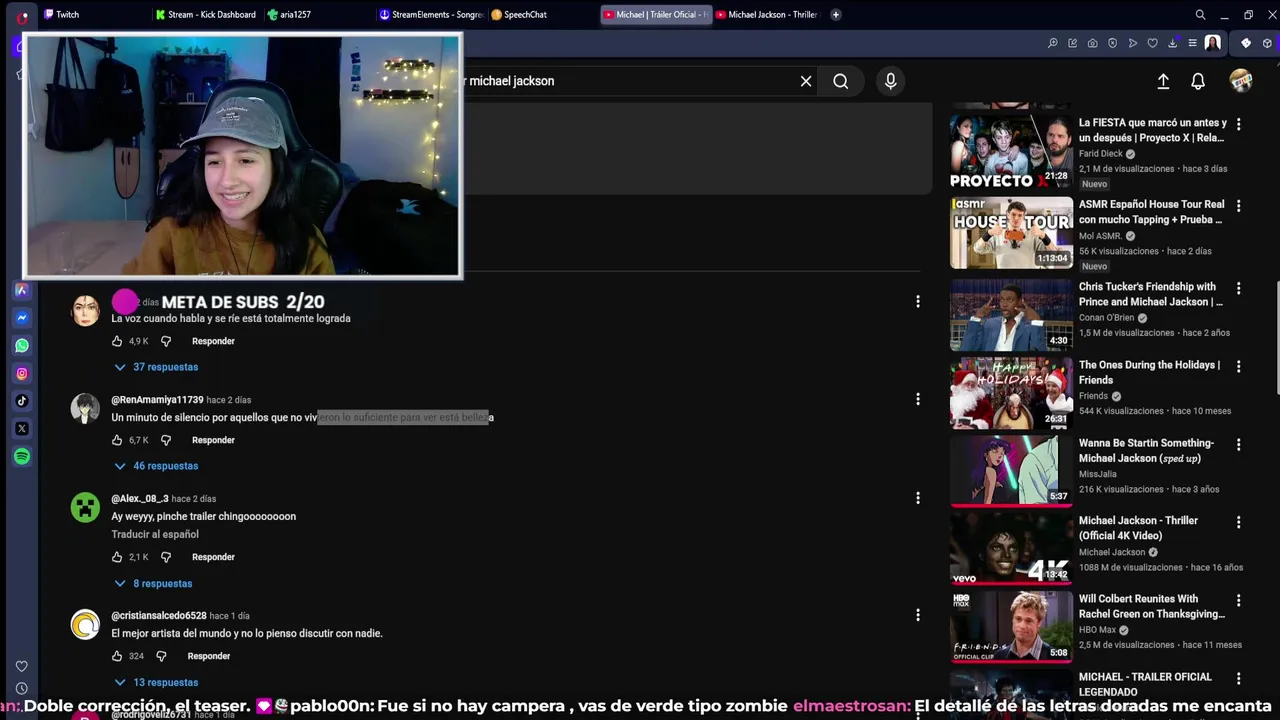This screenshot has height=720, width=1280.
Task: Dislike the comment by @RenAmamiya11739
Action: pos(166,440)
